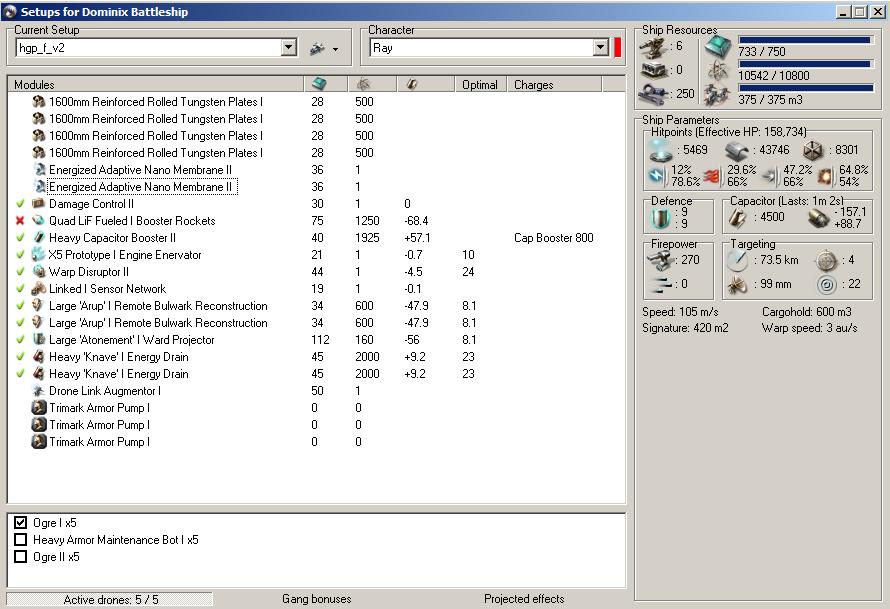This screenshot has height=609, width=890.
Task: Click Large 'Atonement' I Ward Projector icon
Action: pos(39,339)
